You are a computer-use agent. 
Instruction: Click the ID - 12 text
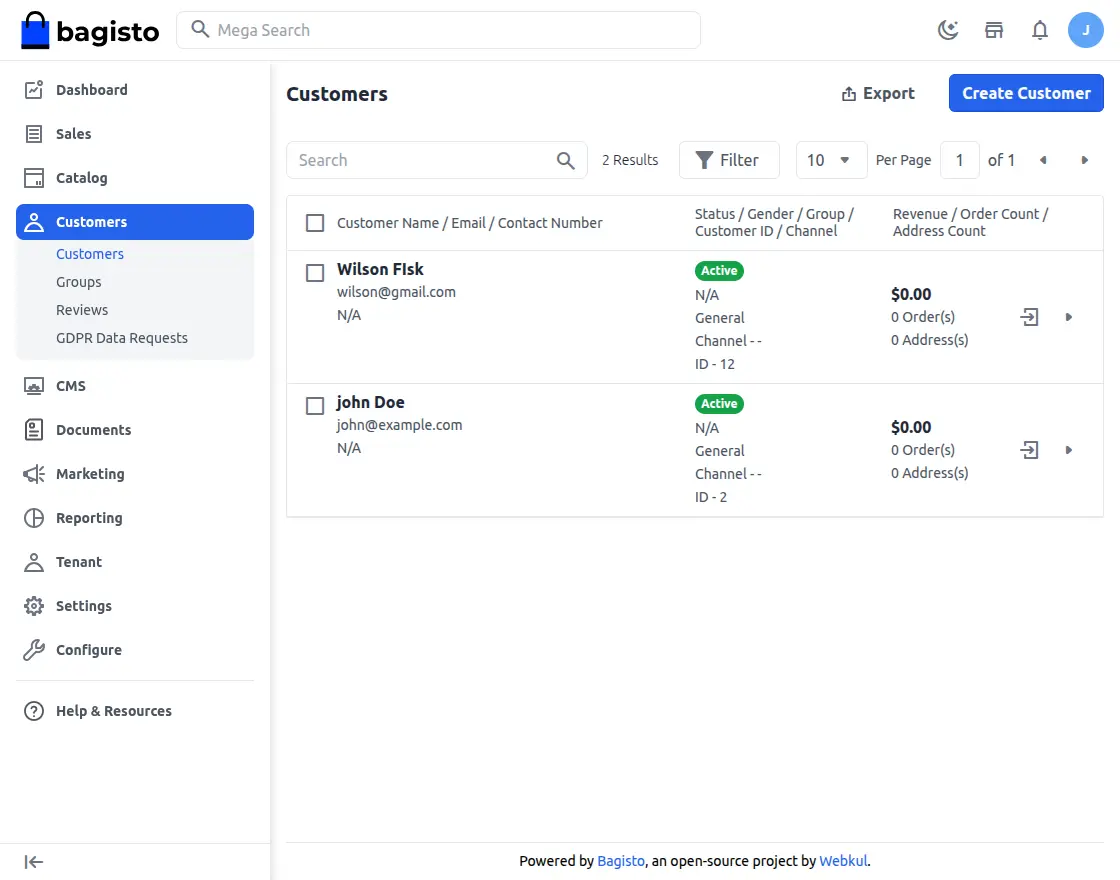coord(715,364)
